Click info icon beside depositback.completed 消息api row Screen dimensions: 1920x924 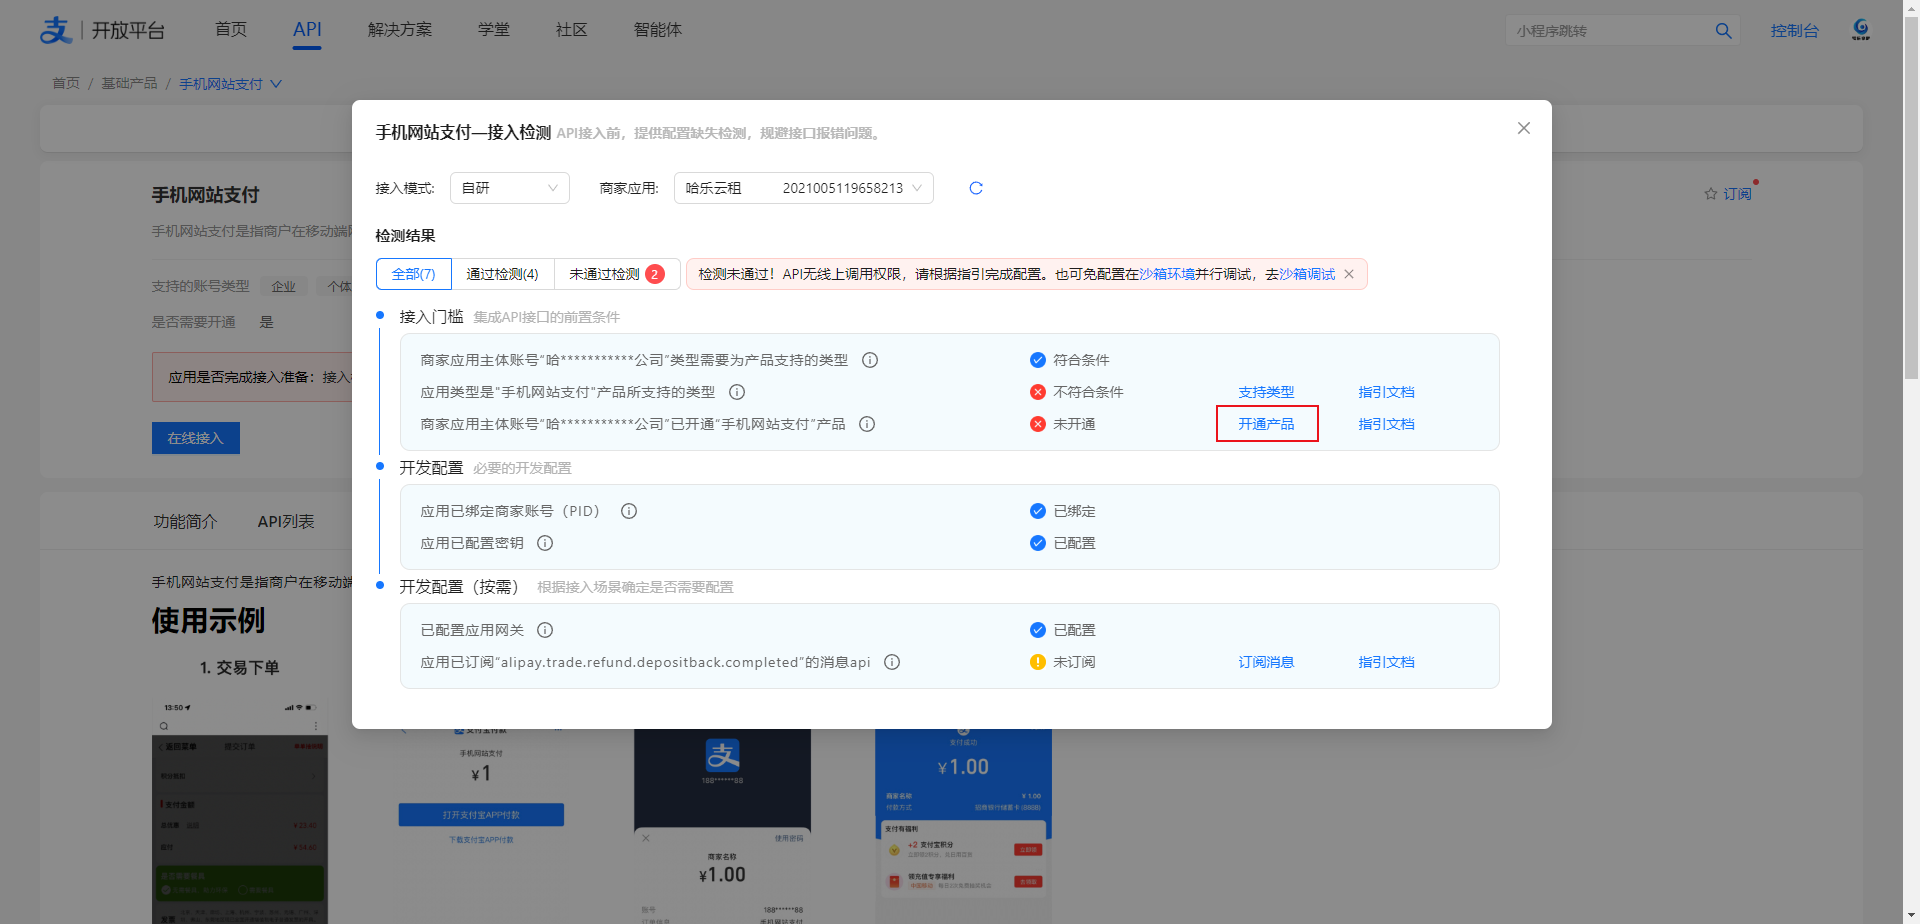[892, 662]
